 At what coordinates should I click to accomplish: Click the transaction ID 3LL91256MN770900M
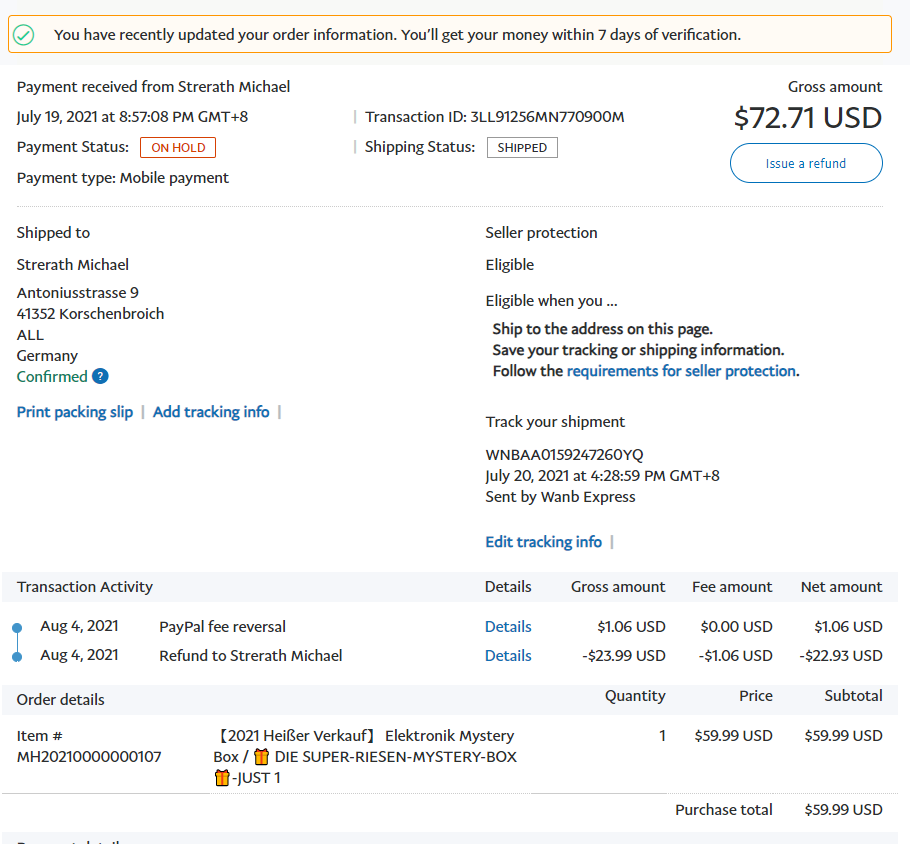point(547,117)
